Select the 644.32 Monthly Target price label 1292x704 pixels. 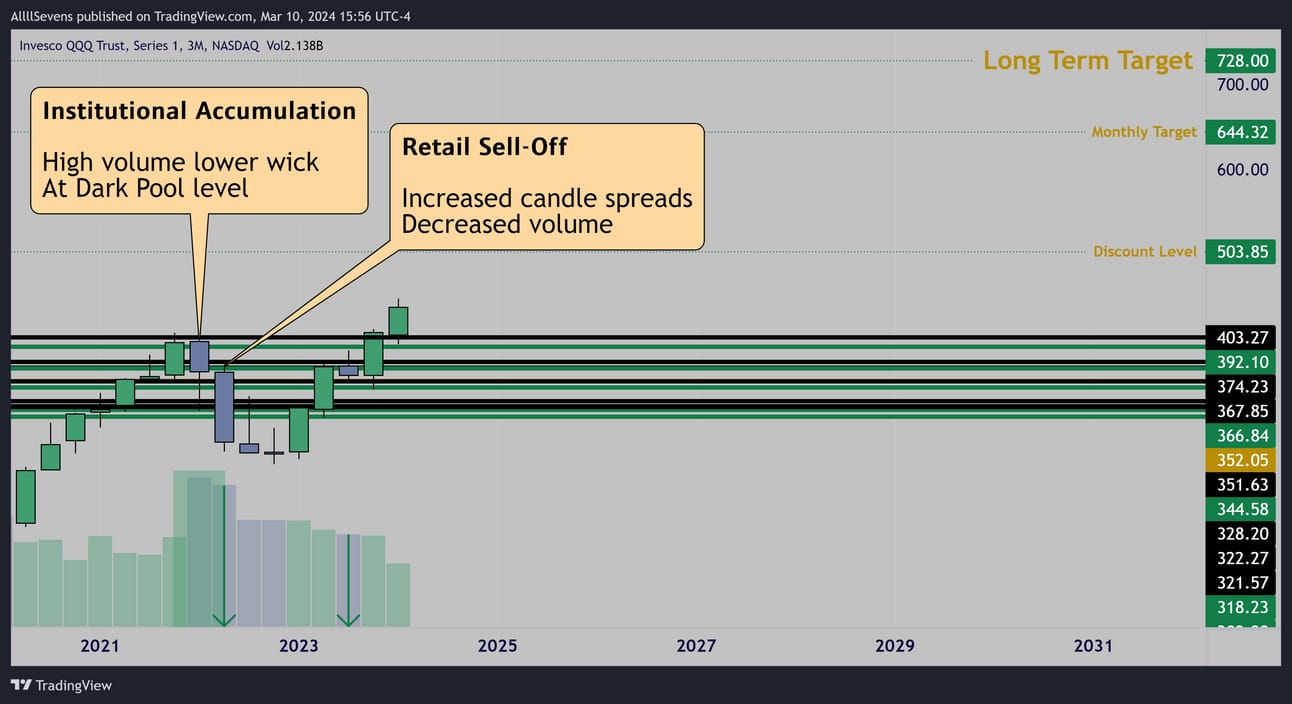point(1242,132)
